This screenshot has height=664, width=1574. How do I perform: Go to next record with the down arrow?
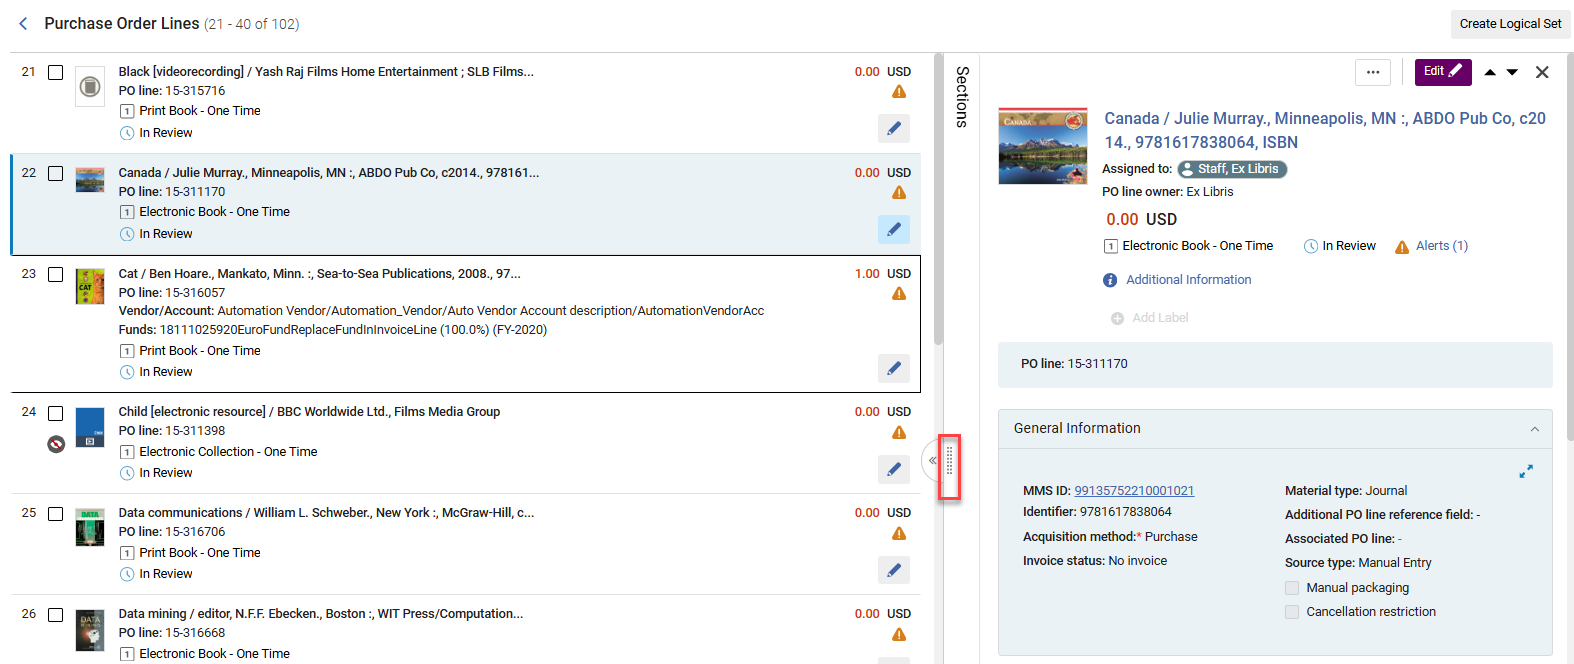click(1512, 72)
